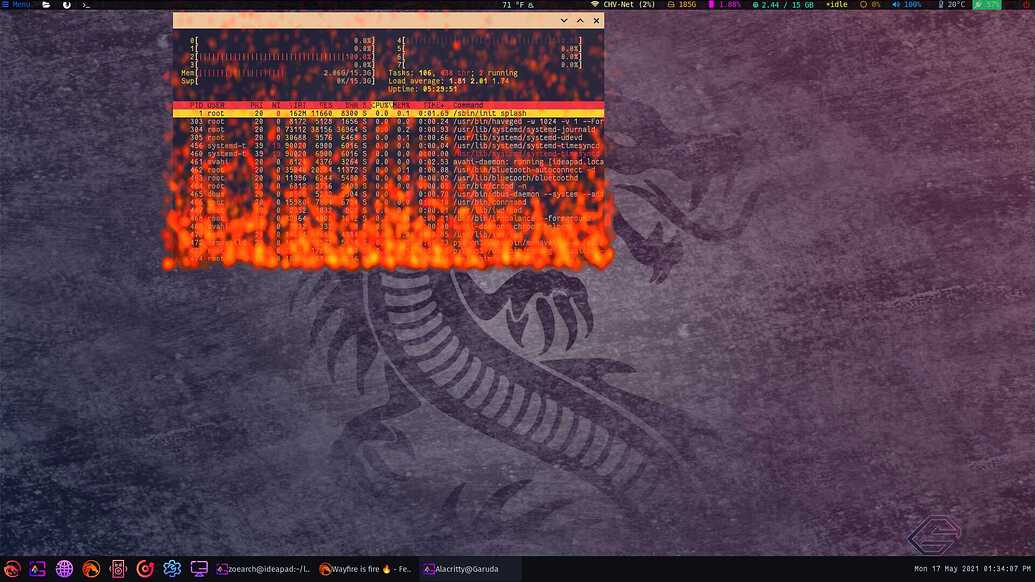Click the settings gear icon in the taskbar
This screenshot has width=1035, height=582.
(x=172, y=568)
